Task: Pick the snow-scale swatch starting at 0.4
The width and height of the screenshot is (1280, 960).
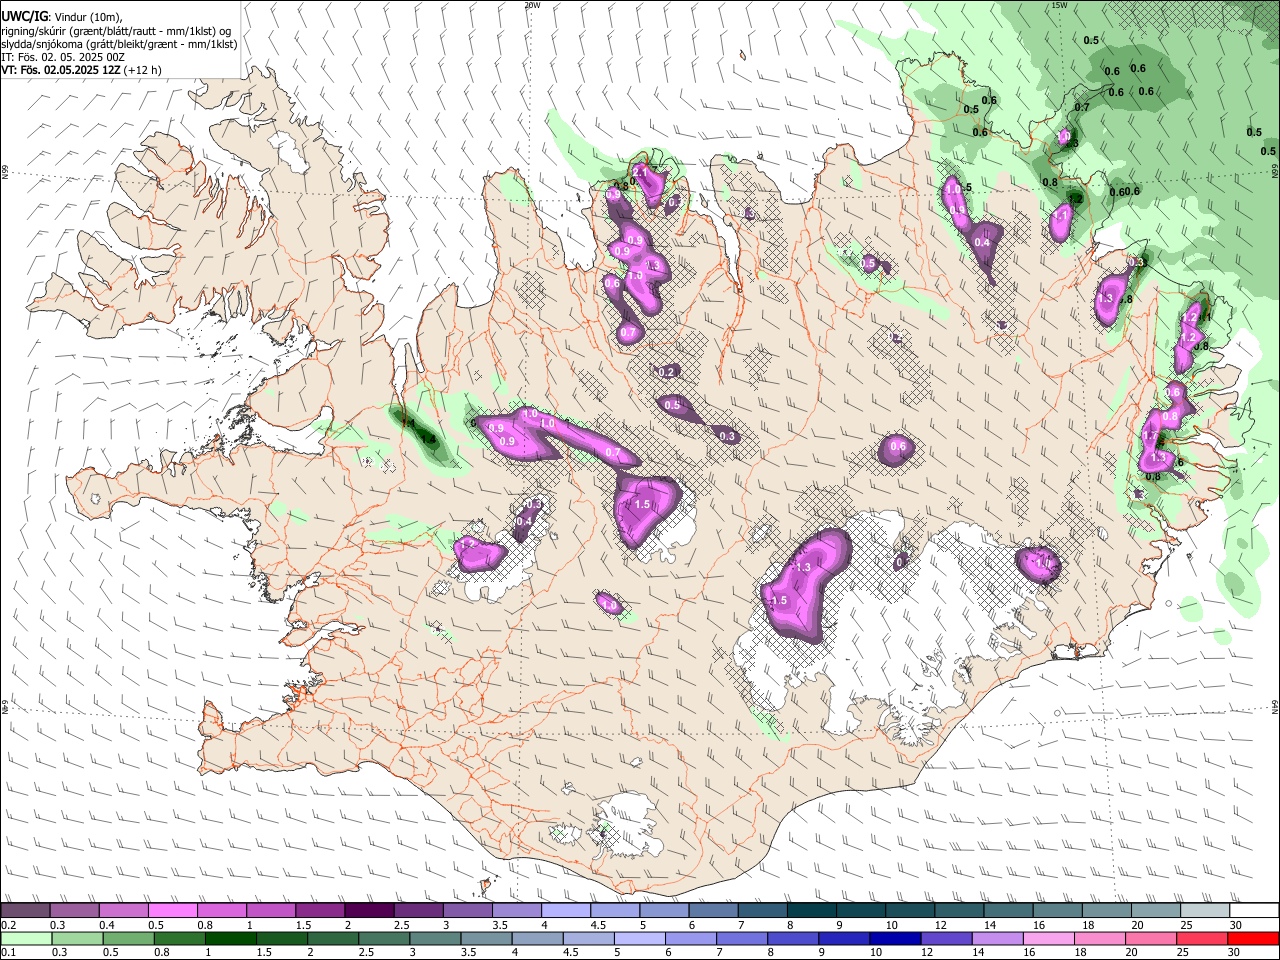Action: point(123,911)
